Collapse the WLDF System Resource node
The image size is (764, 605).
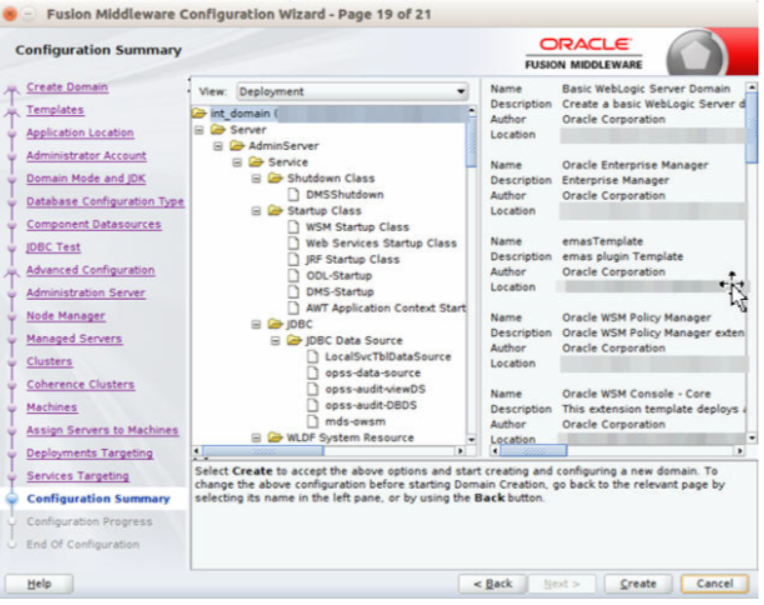click(x=256, y=438)
